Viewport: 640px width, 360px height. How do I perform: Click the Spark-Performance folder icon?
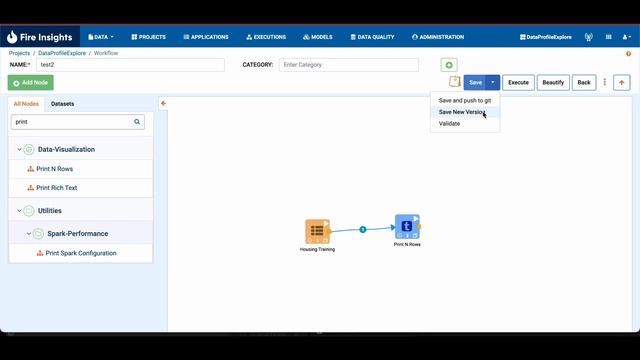tap(38, 234)
